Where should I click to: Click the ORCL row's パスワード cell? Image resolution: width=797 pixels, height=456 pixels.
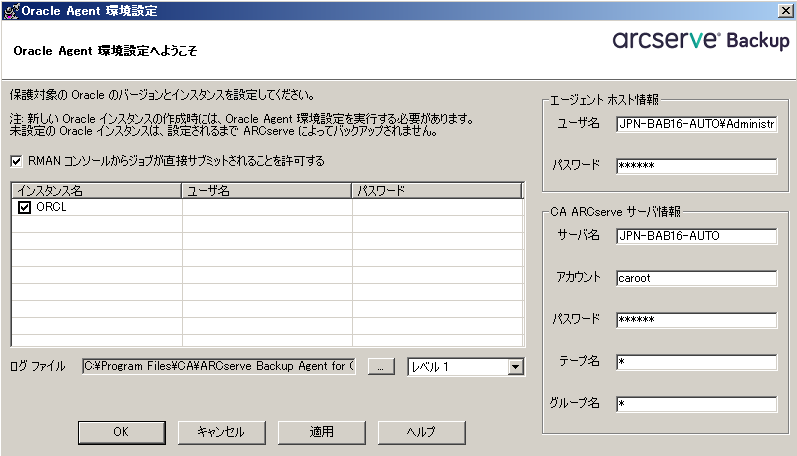[438, 207]
